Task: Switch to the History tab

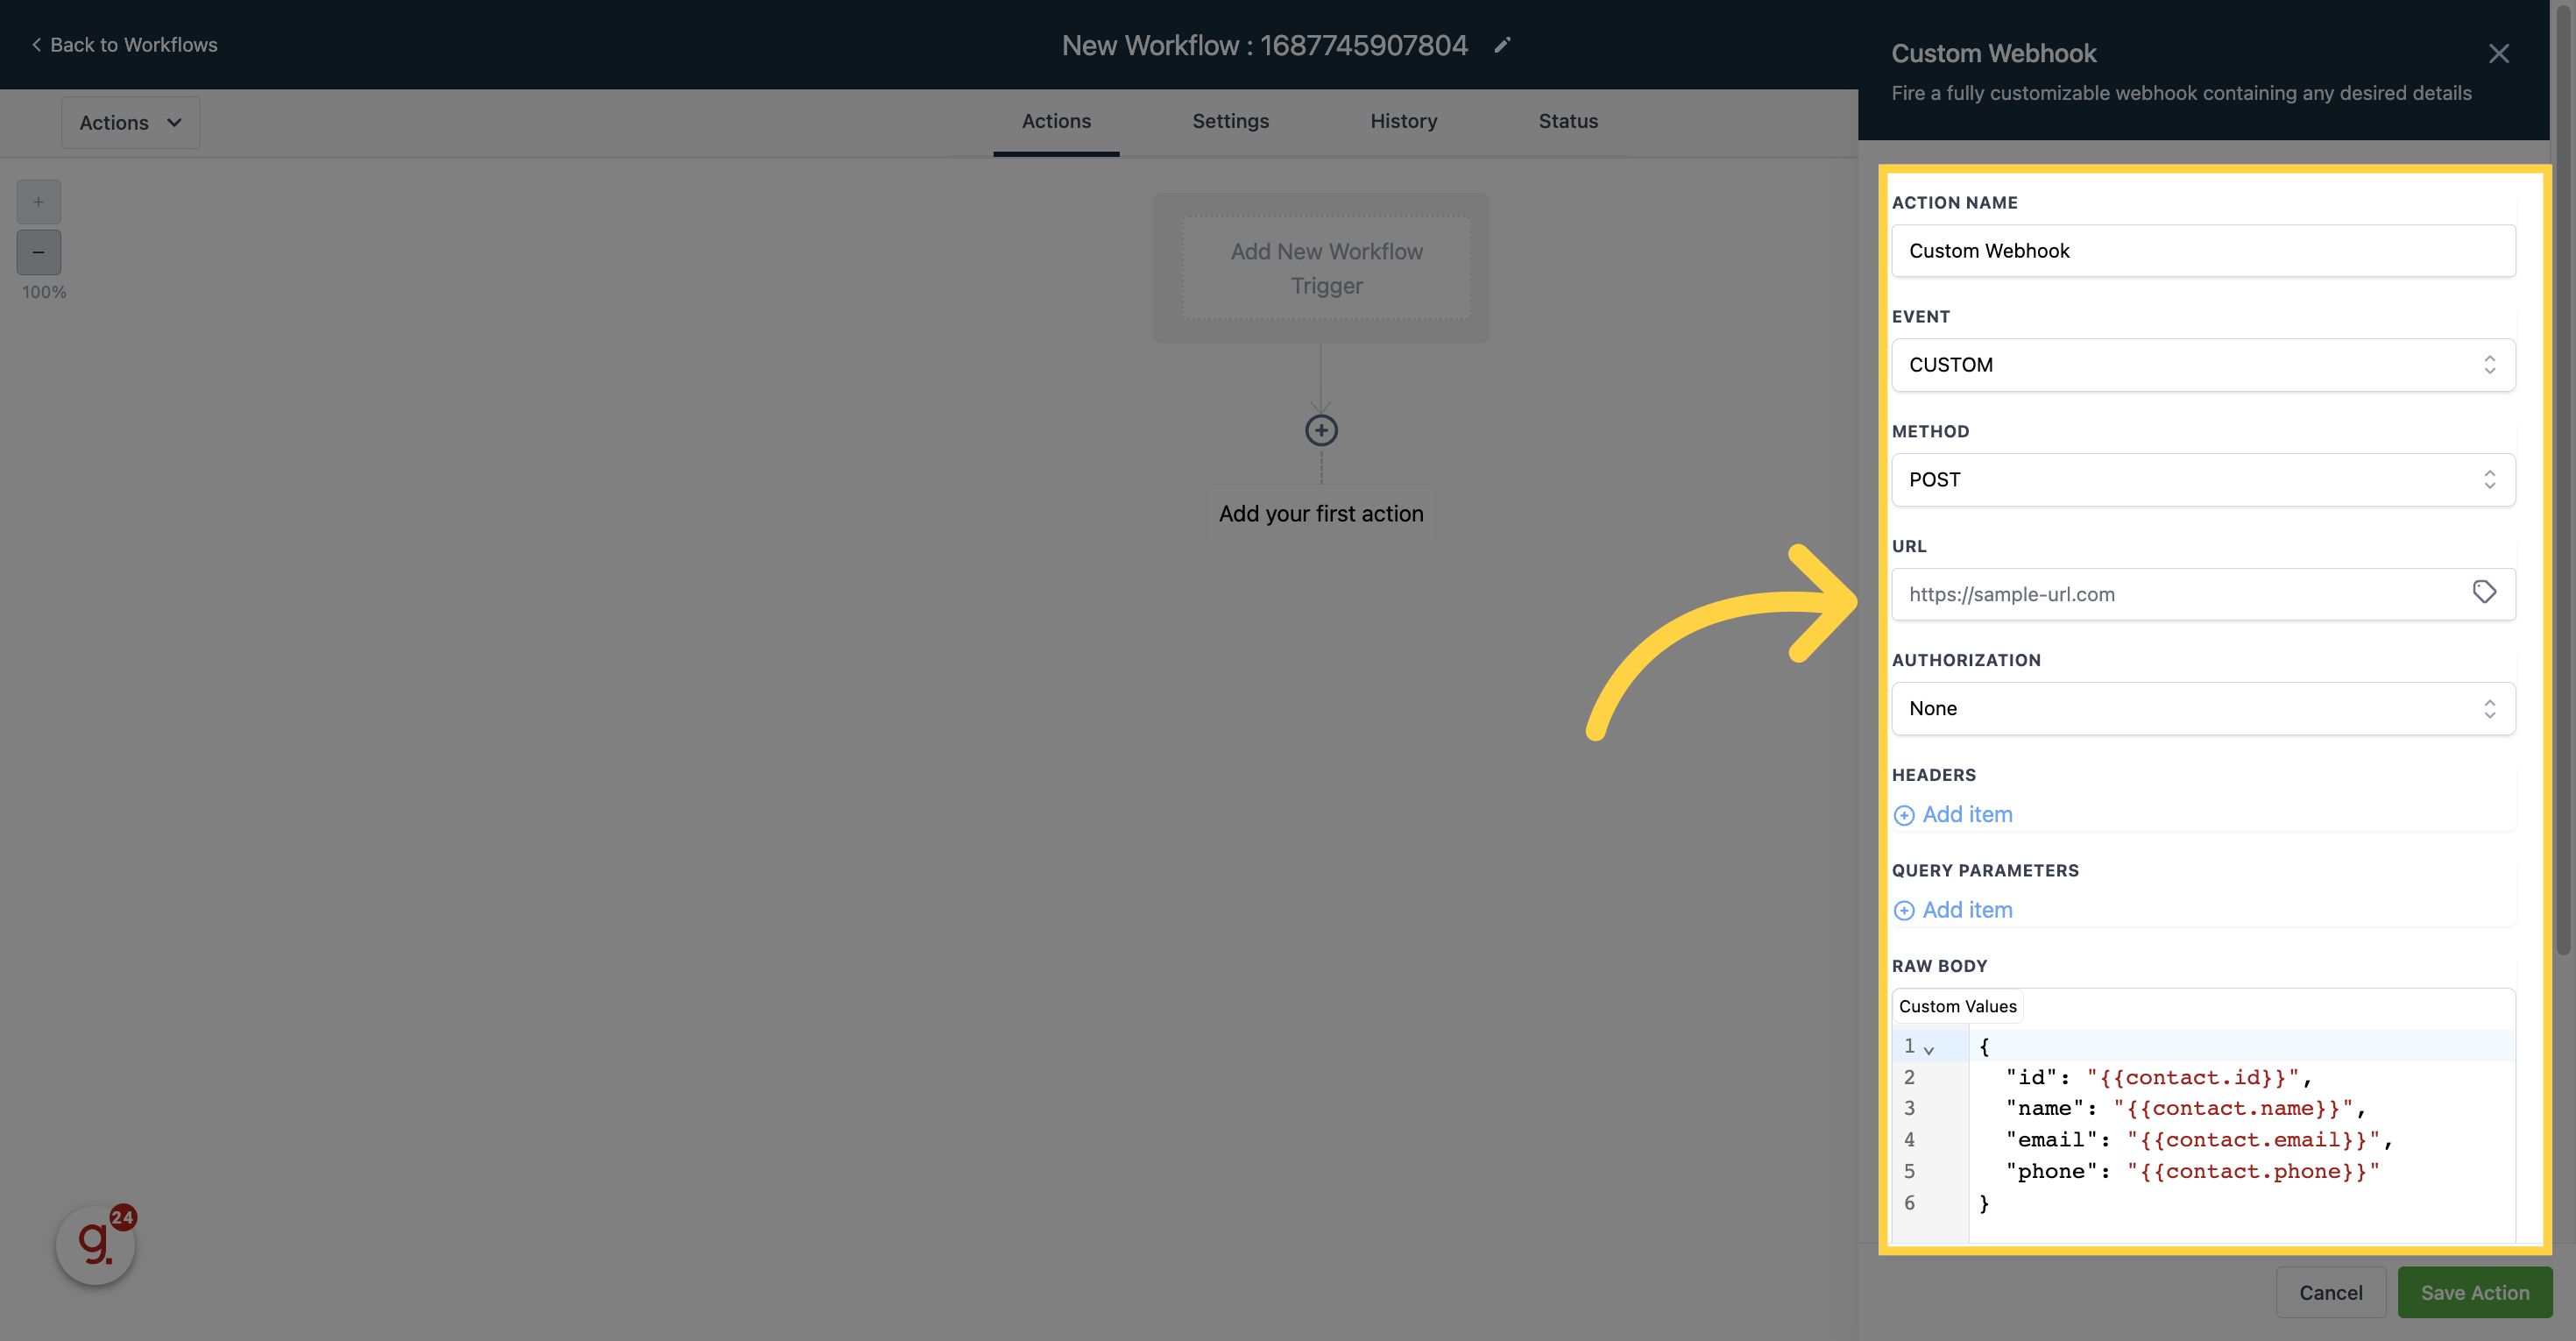Action: click(1404, 121)
